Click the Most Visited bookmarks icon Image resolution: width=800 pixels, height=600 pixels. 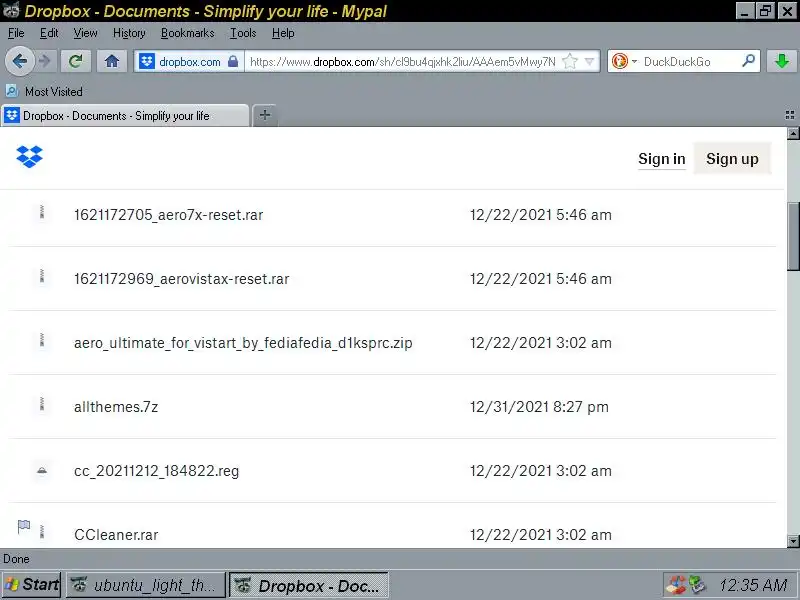tap(12, 91)
